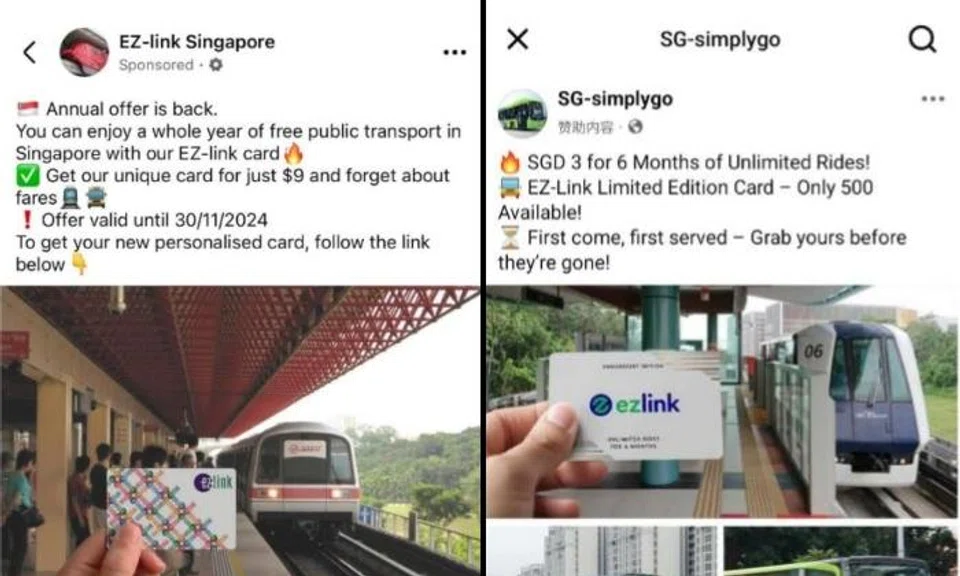View the bottom-right green bus photo
The height and width of the screenshot is (576, 960).
click(841, 550)
